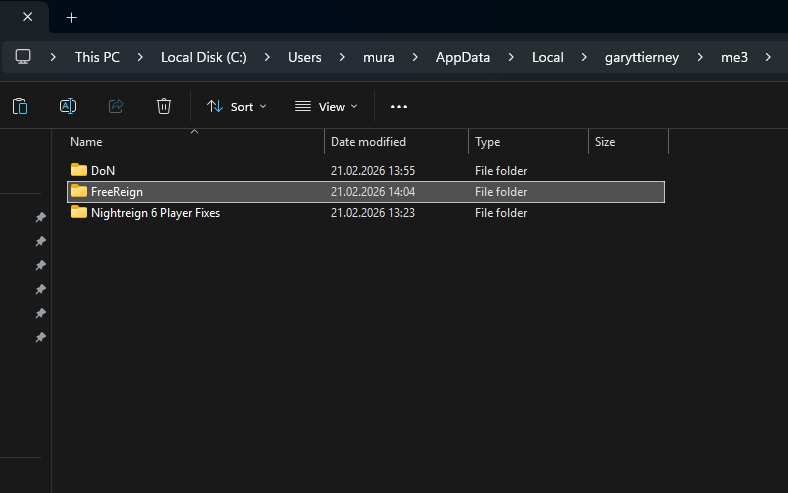
Task: Navigate to AppData in breadcrumb
Action: (462, 57)
